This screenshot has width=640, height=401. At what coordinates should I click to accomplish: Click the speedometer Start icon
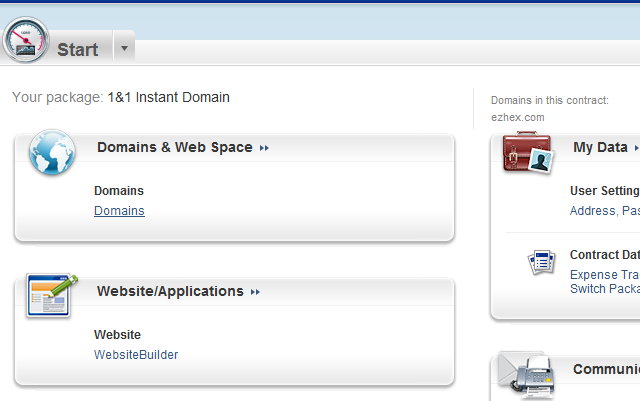click(26, 40)
